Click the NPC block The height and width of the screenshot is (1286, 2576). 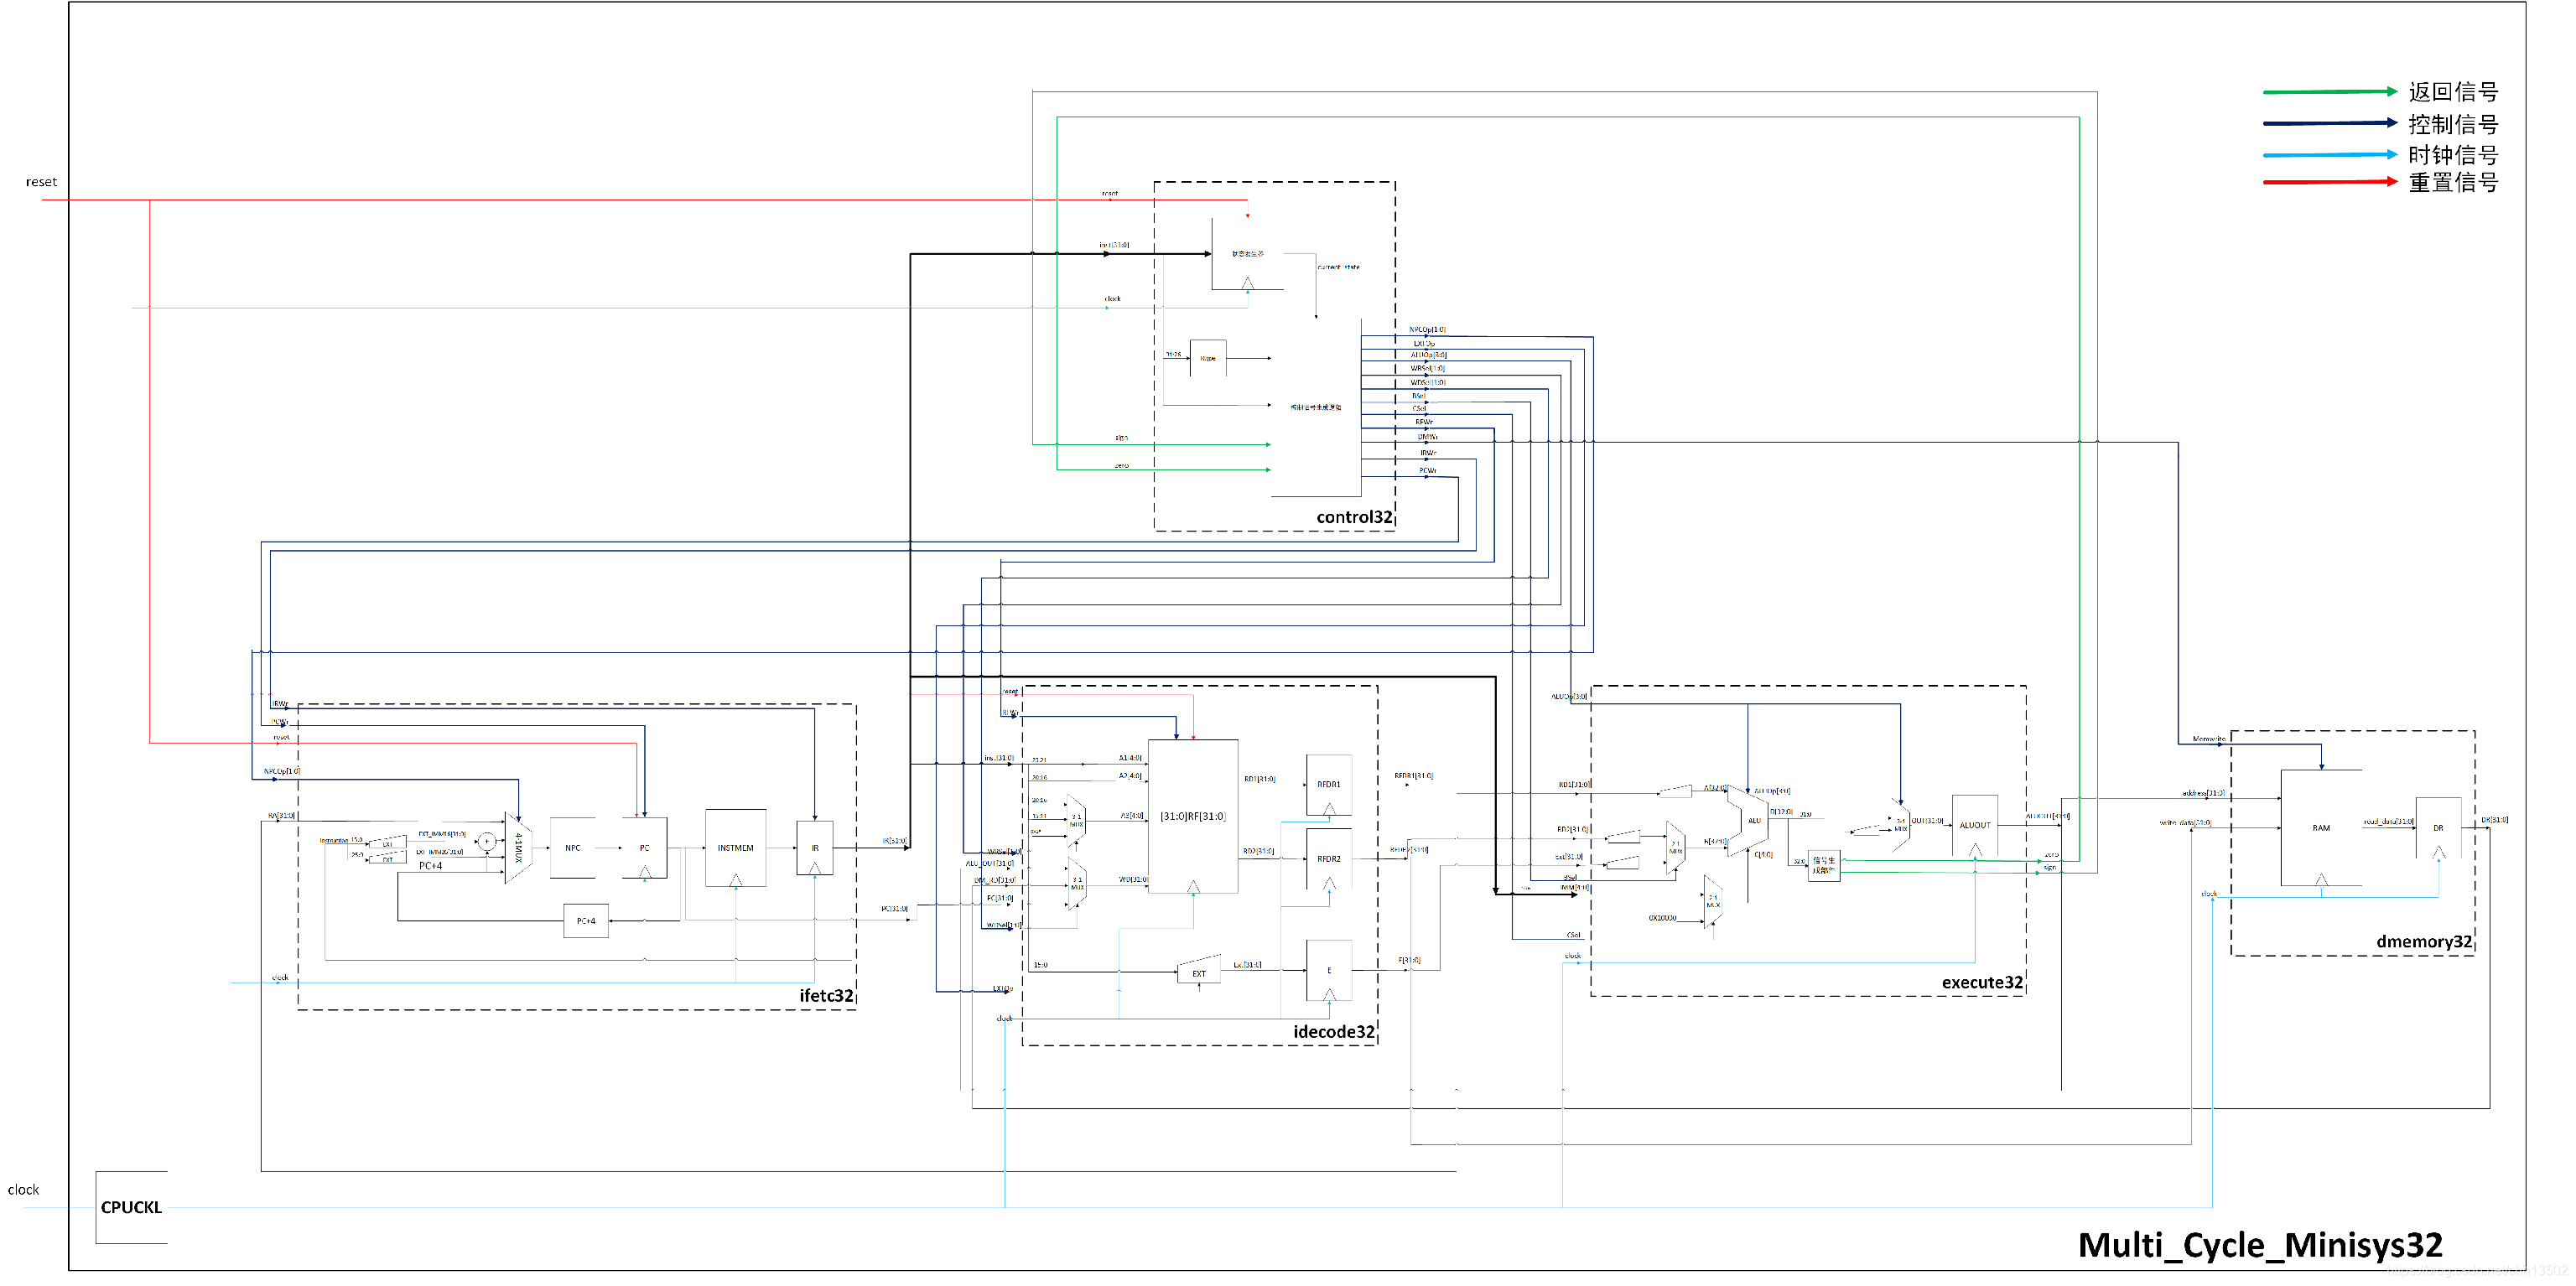pyautogui.click(x=572, y=847)
